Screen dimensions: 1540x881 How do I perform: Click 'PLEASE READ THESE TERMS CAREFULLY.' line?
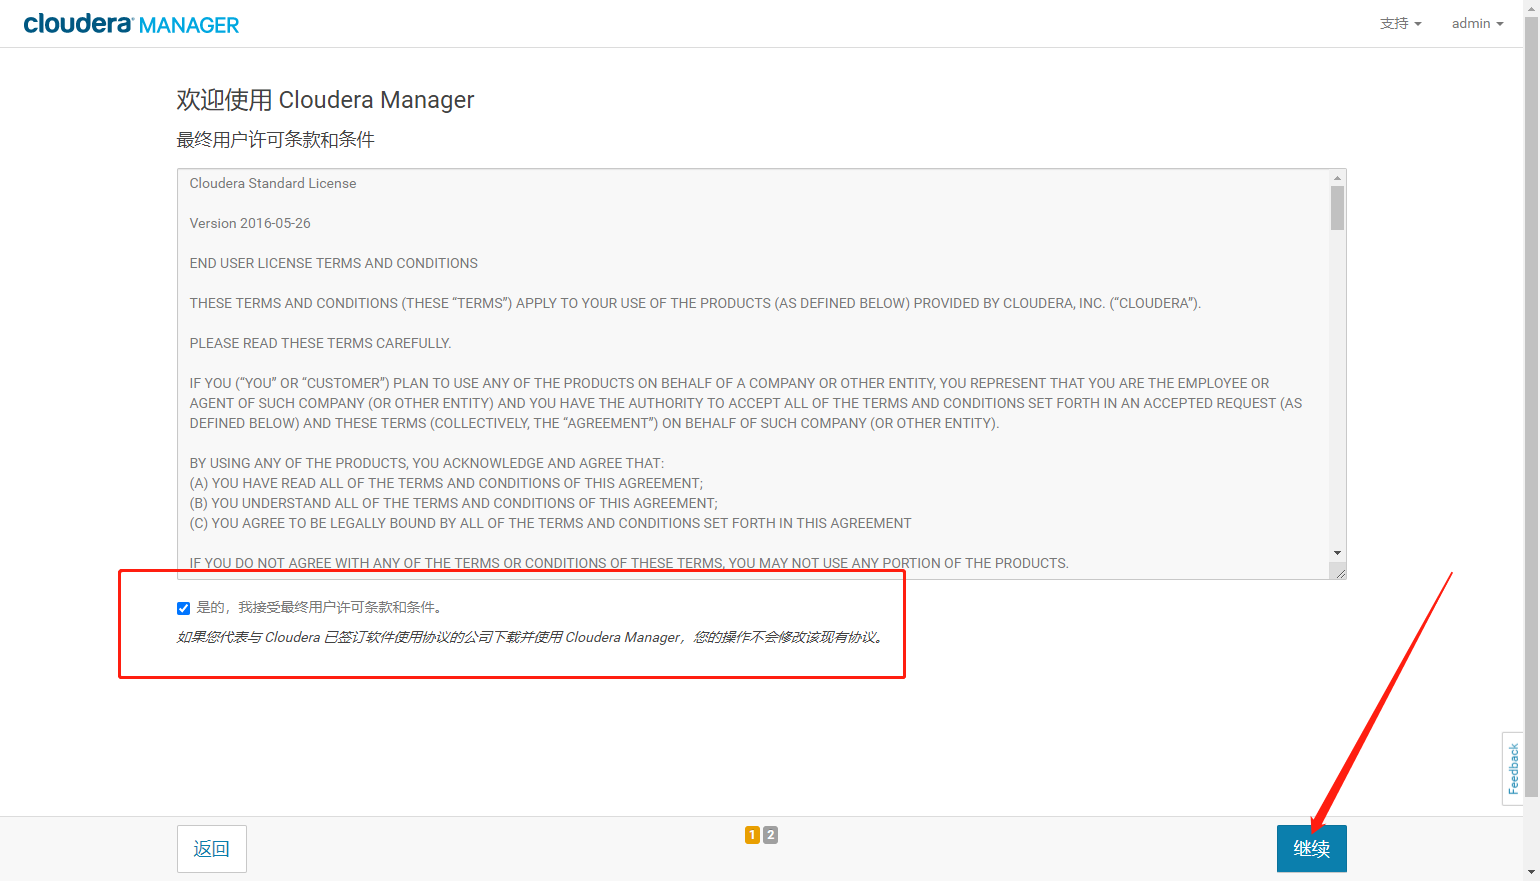point(320,343)
